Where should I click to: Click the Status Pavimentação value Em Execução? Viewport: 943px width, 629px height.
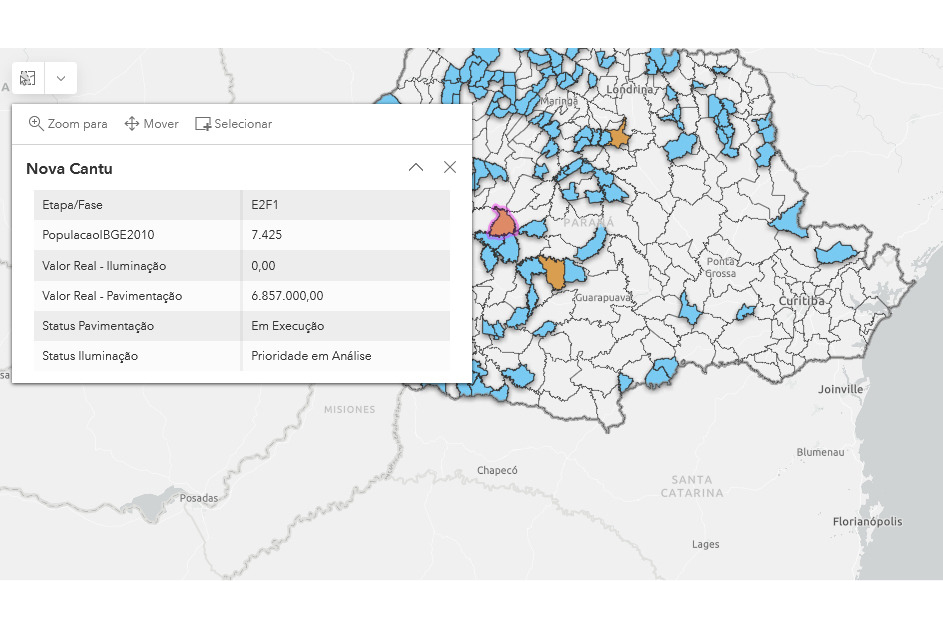click(287, 326)
